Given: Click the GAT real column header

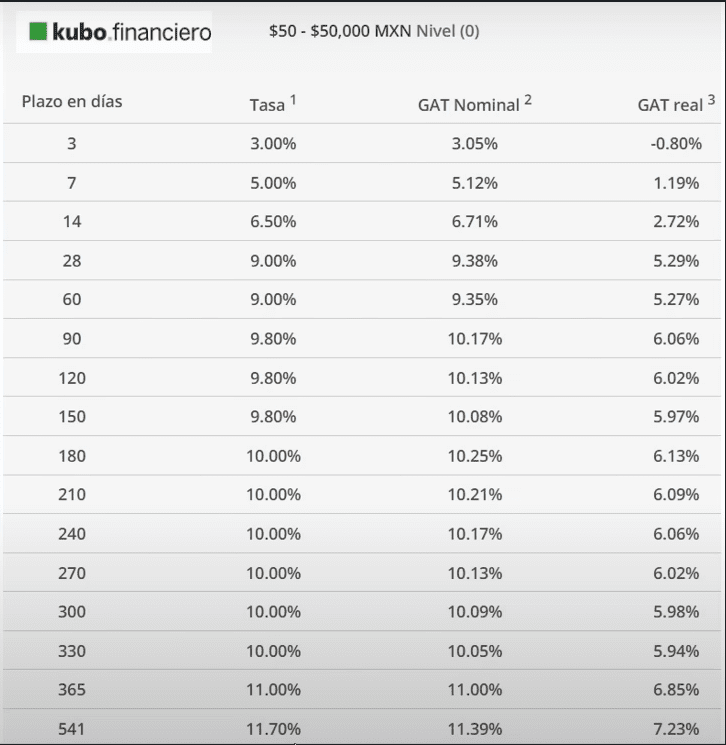Looking at the screenshot, I should (x=670, y=105).
